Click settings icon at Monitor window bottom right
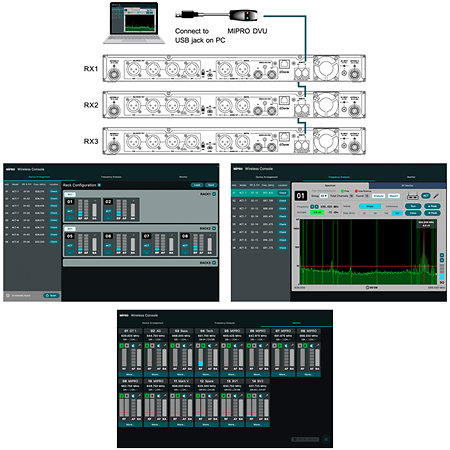 pos(326,439)
